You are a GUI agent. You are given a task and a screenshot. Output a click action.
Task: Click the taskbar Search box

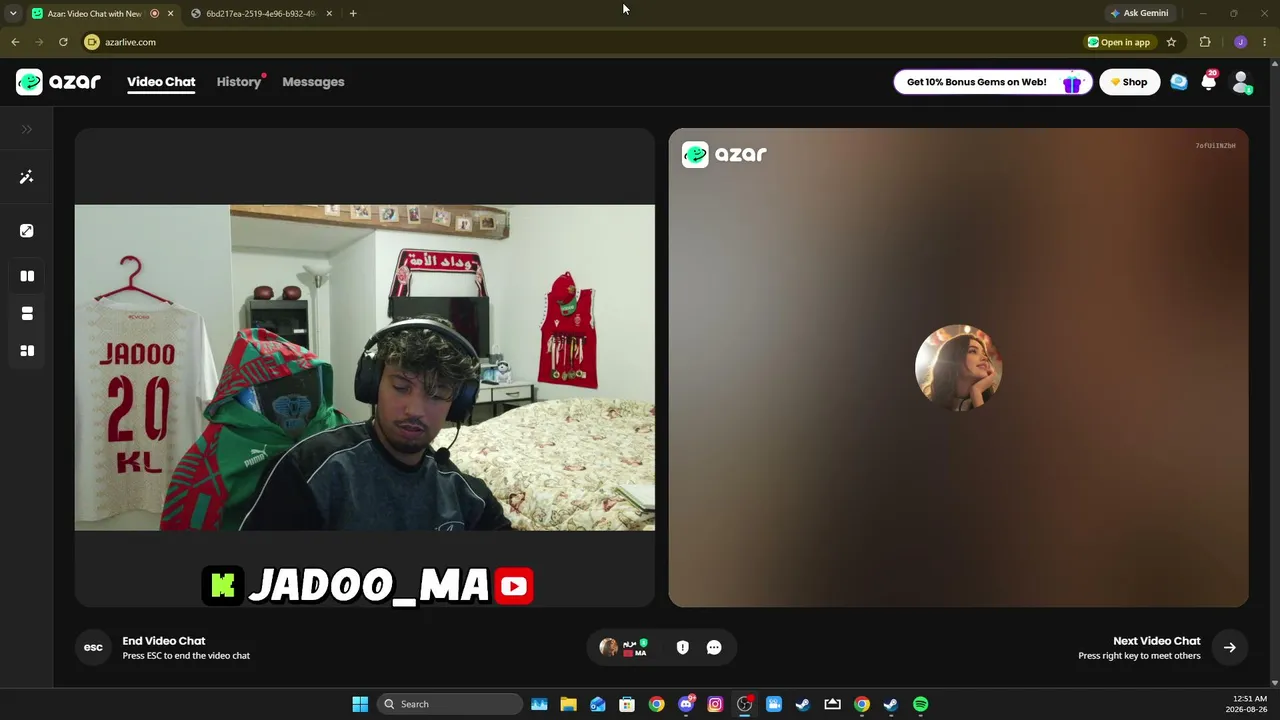pos(449,704)
